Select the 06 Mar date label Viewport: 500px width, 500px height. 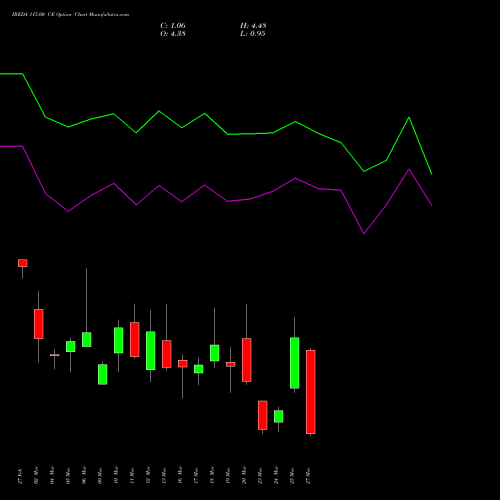(84, 476)
